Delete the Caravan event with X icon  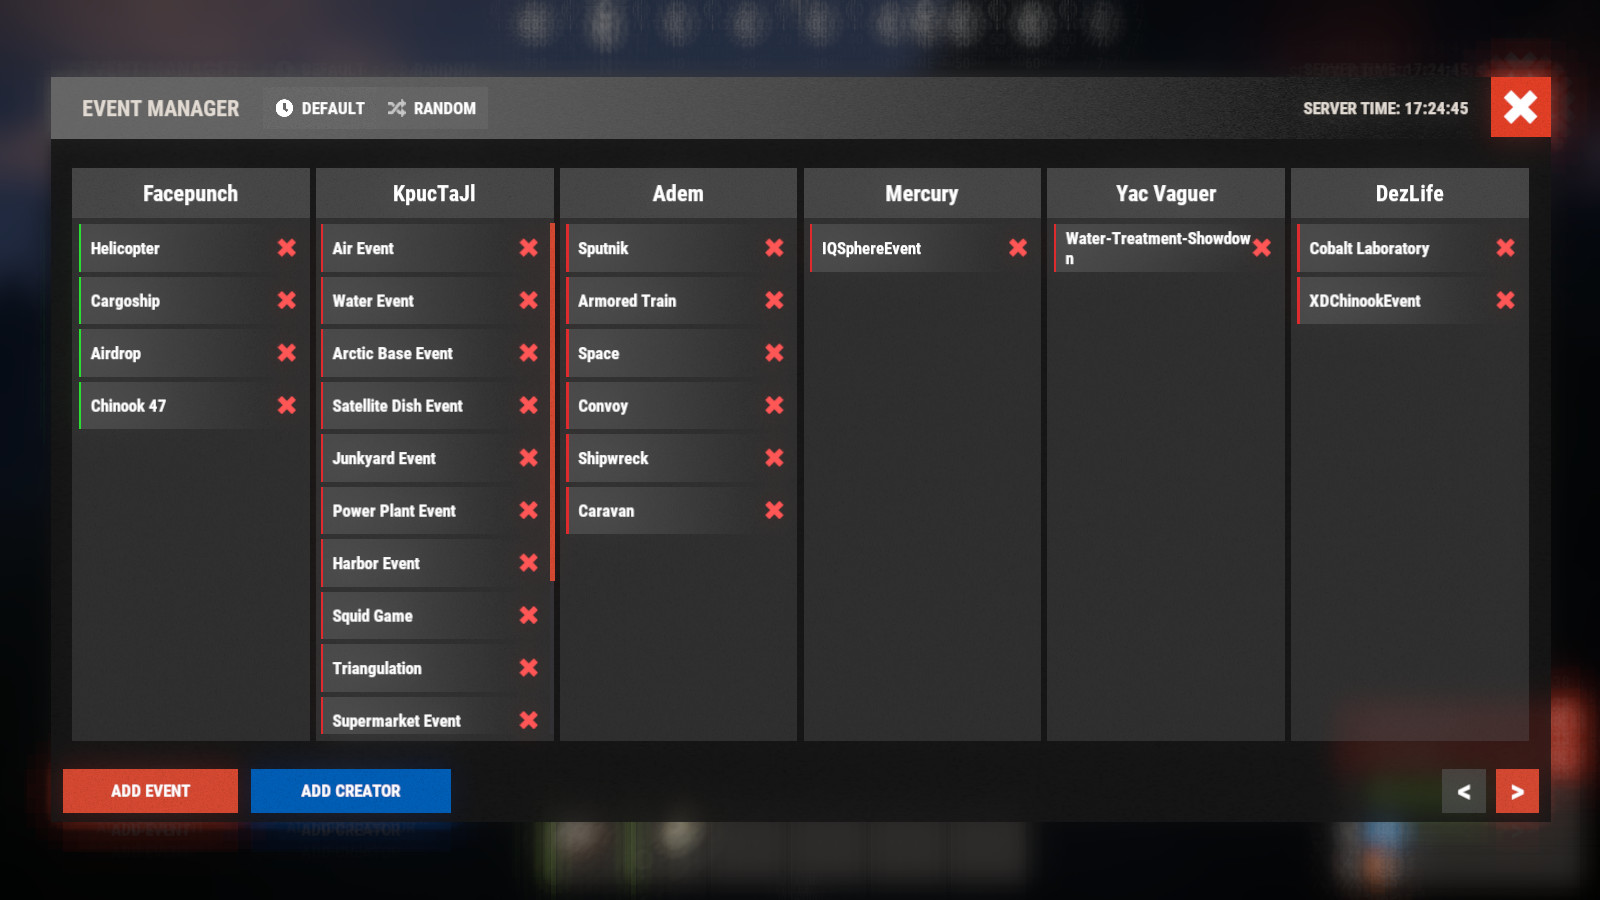coord(774,511)
